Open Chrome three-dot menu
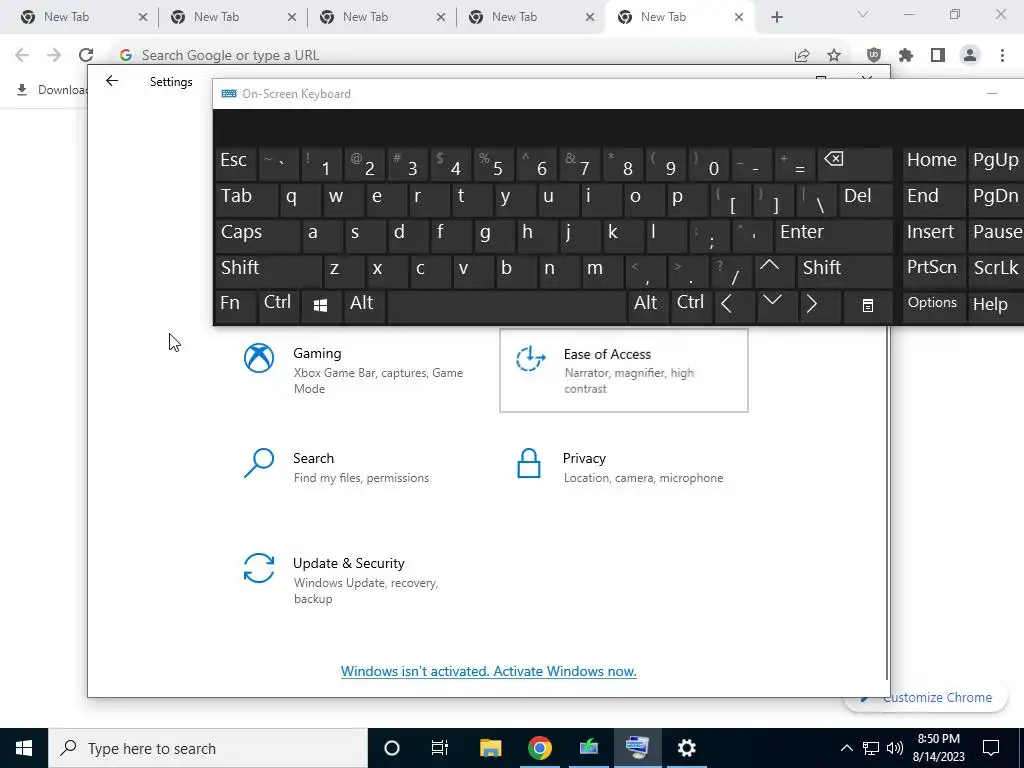 pos(1002,56)
